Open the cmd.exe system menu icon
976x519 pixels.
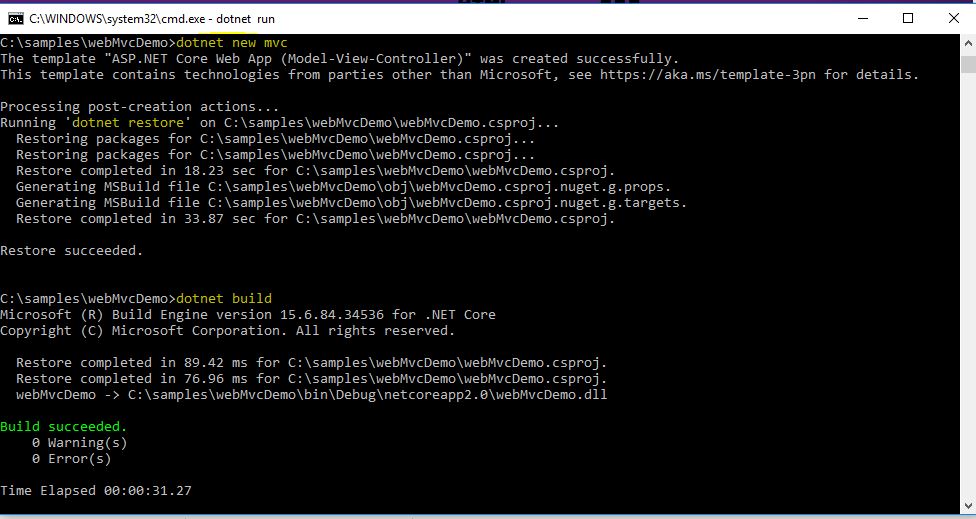[16, 19]
